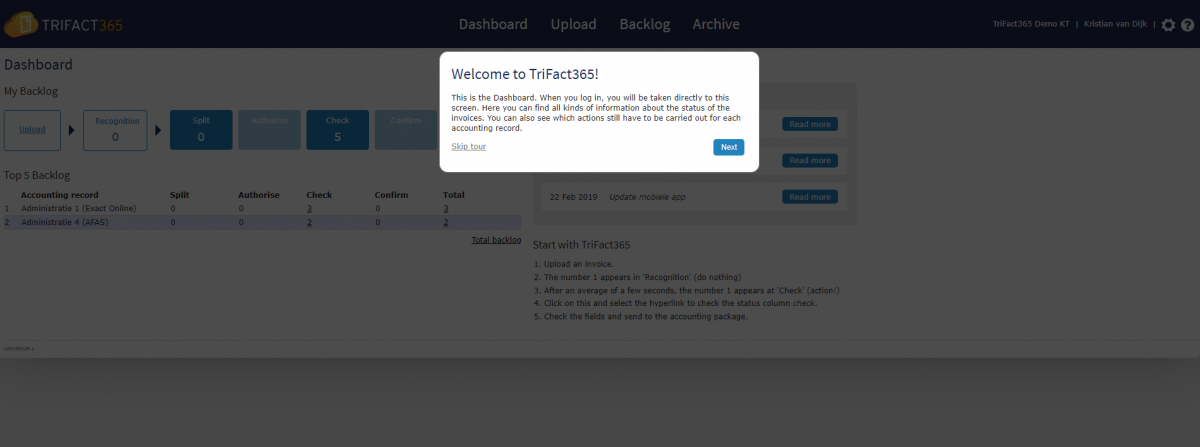
Task: Click the Split column header
Action: click(179, 195)
